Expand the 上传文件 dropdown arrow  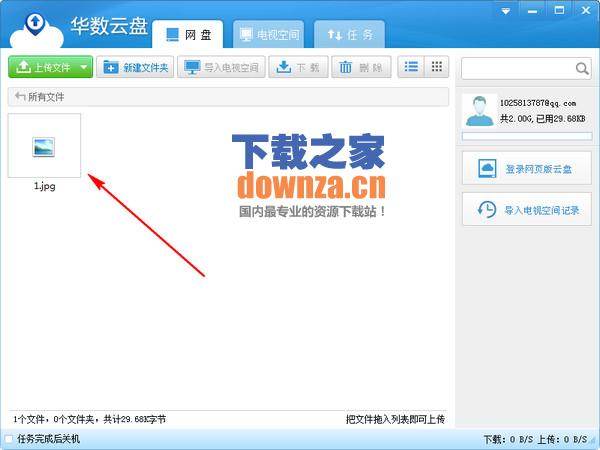point(84,67)
